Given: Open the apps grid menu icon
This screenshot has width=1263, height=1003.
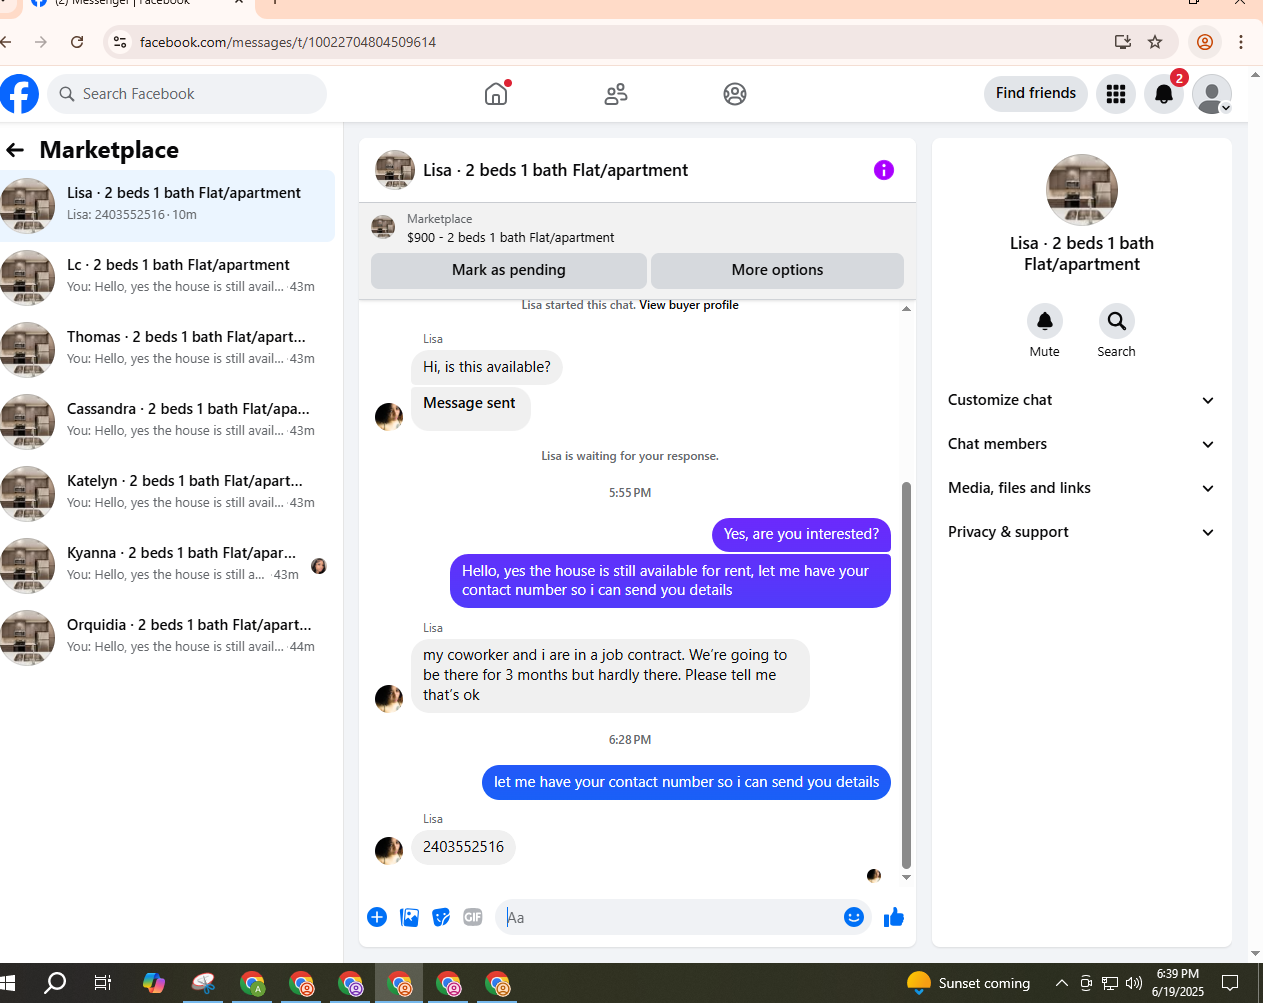Looking at the screenshot, I should coord(1116,94).
